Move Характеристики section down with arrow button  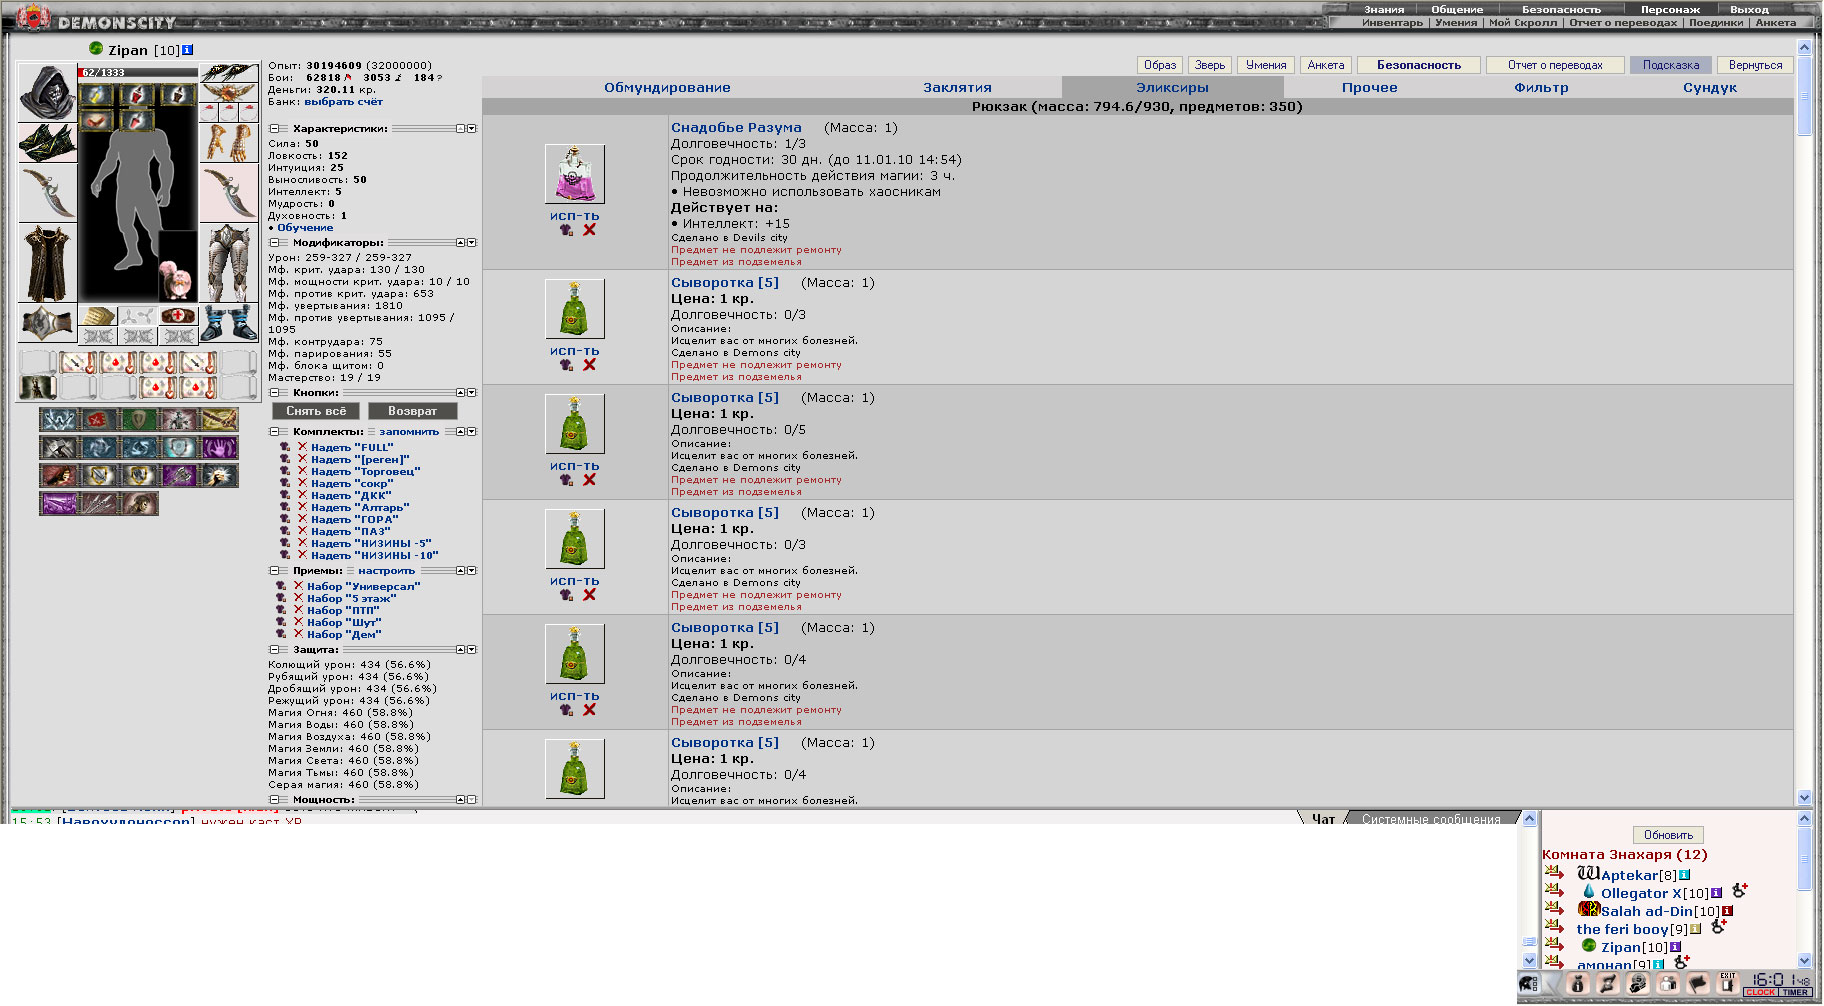click(472, 129)
